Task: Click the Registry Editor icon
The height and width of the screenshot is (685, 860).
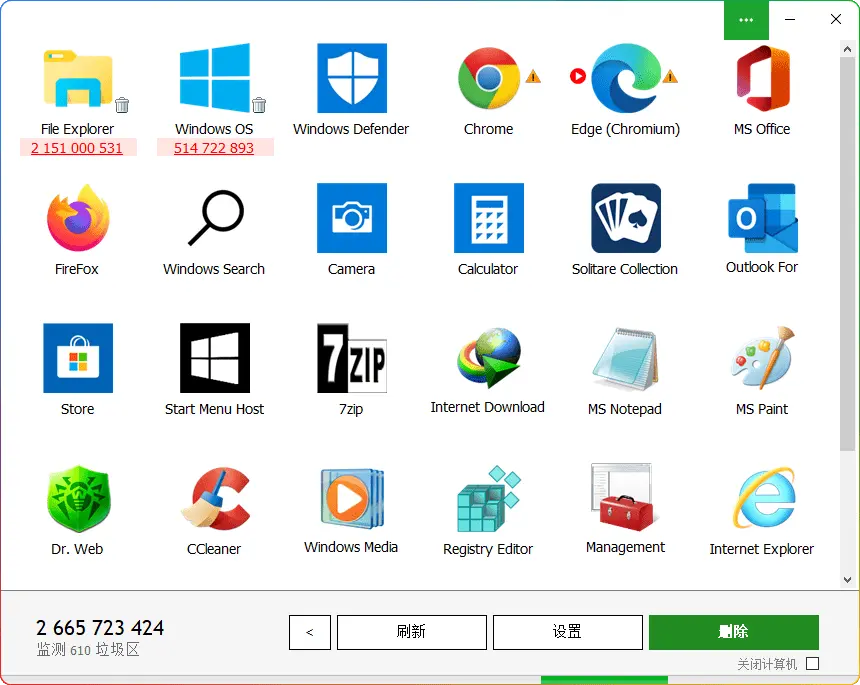Action: click(x=488, y=498)
